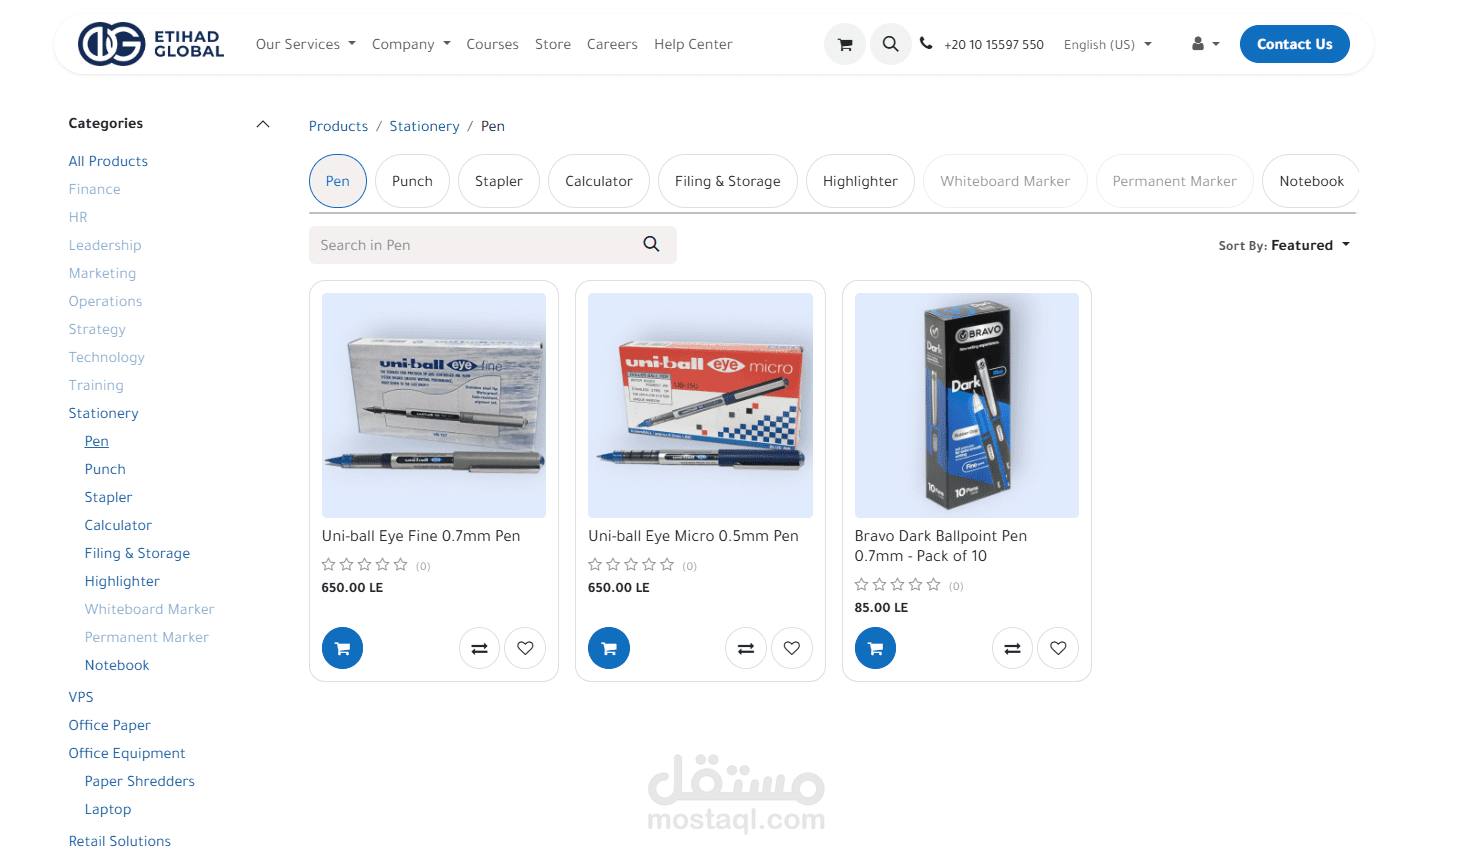
Task: Select Office Paper category in sidebar
Action: pos(109,725)
